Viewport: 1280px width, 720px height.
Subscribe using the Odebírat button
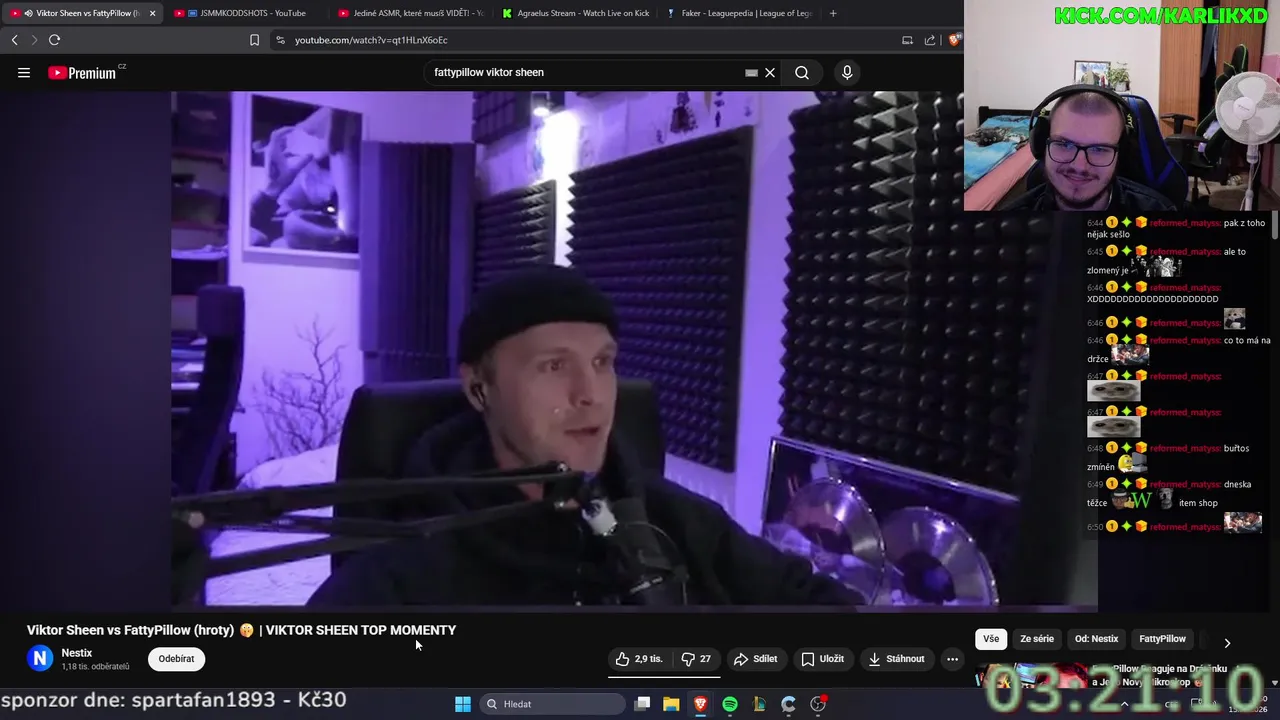point(176,659)
